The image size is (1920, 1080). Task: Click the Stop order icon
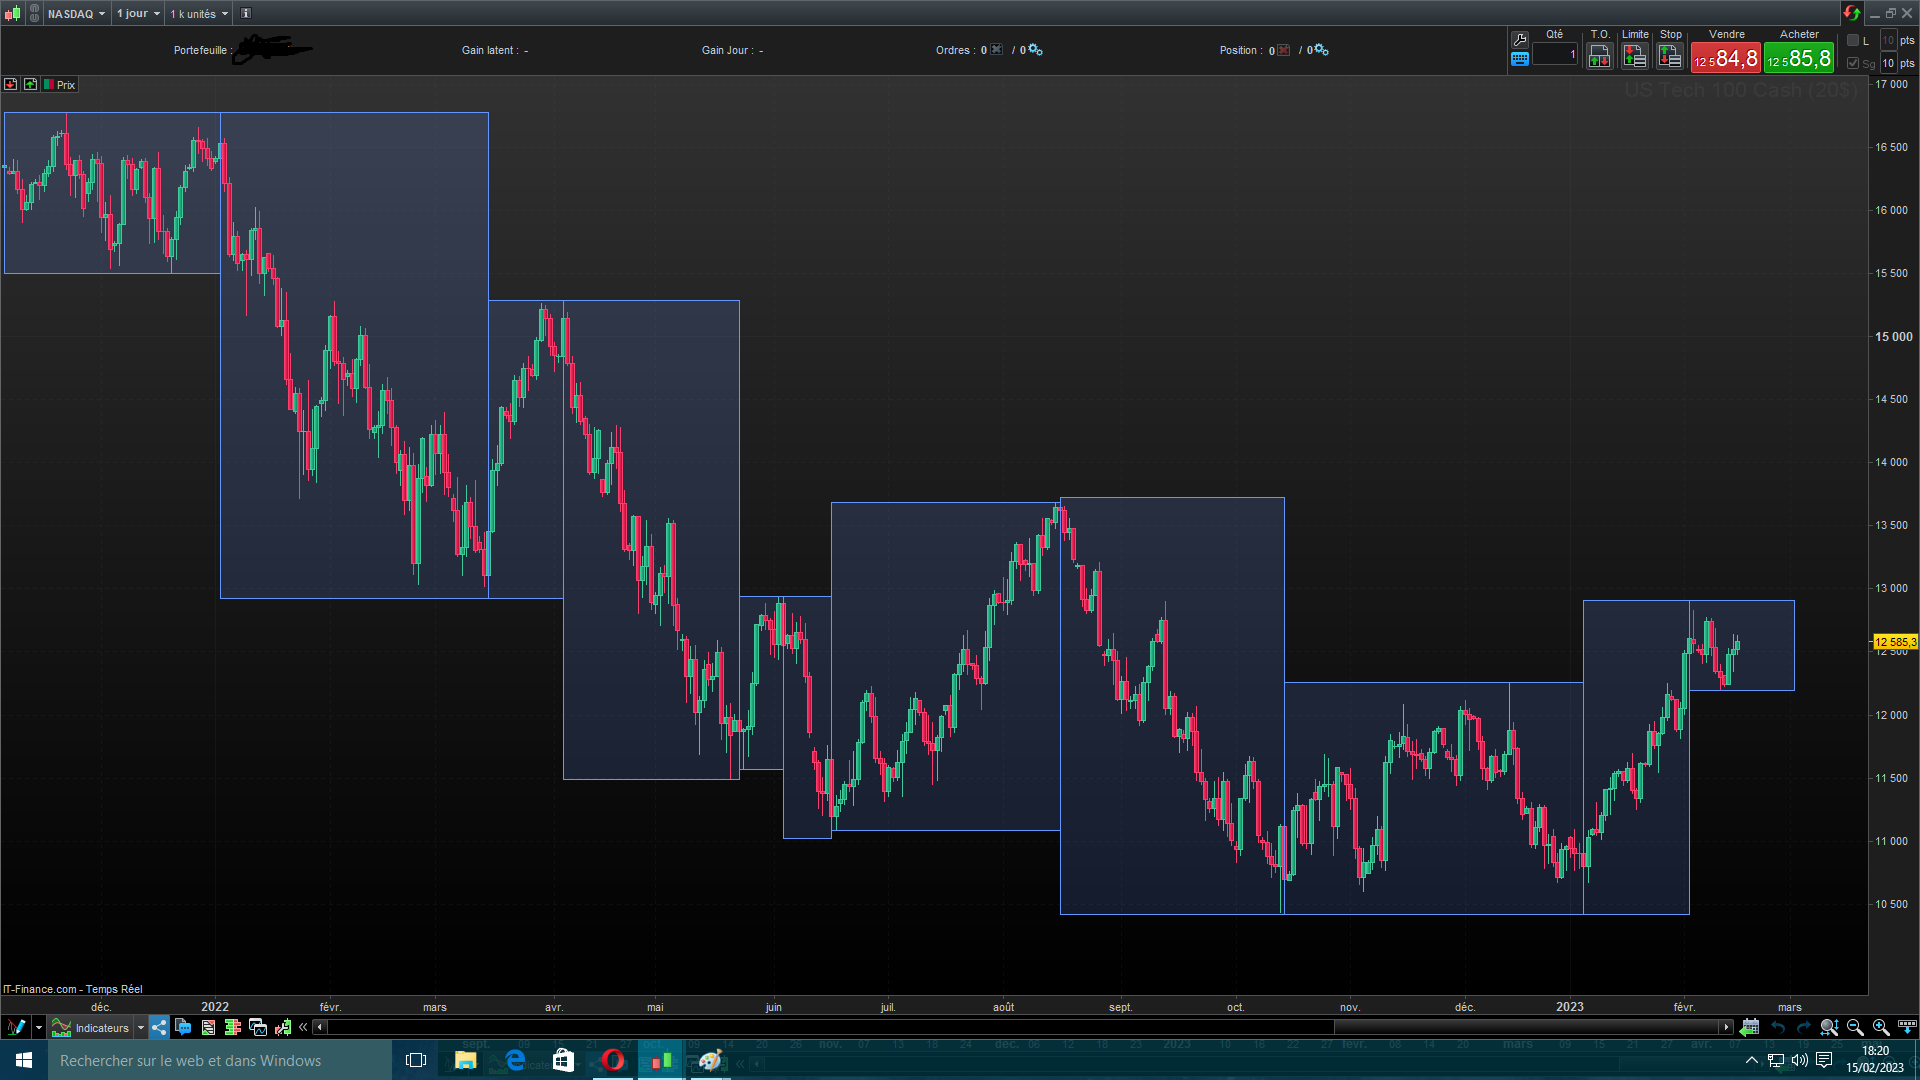point(1670,57)
